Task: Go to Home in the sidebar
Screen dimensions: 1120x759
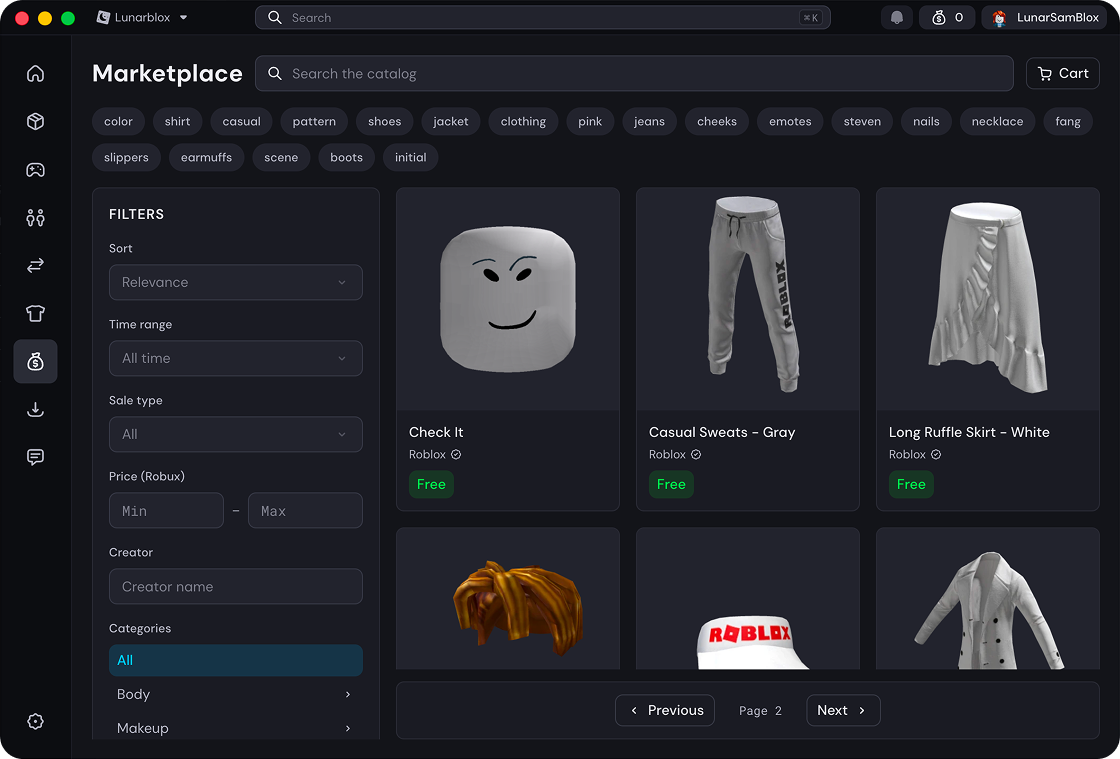Action: 35,74
